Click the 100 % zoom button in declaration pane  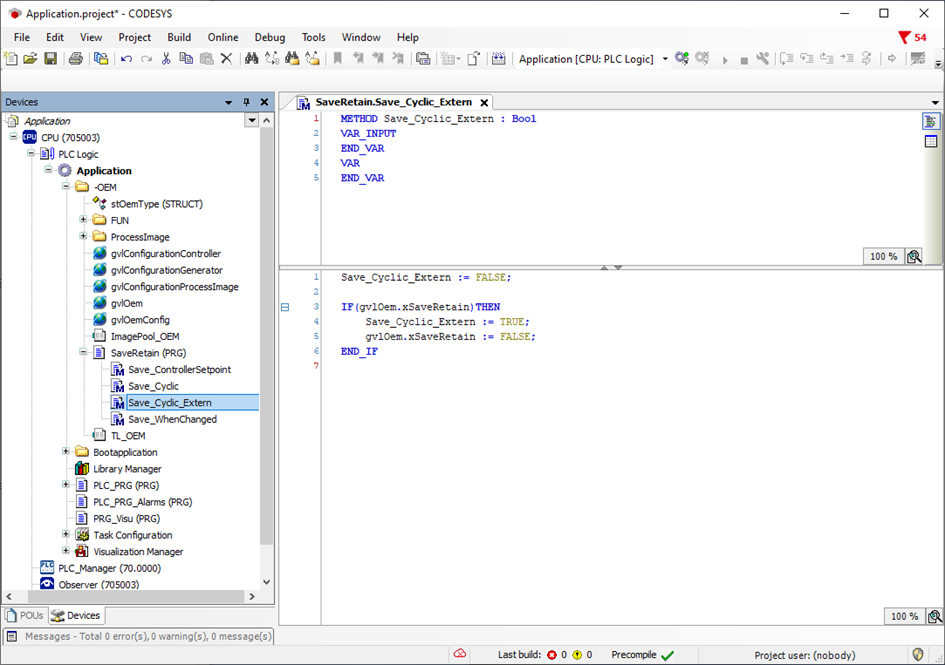click(883, 257)
